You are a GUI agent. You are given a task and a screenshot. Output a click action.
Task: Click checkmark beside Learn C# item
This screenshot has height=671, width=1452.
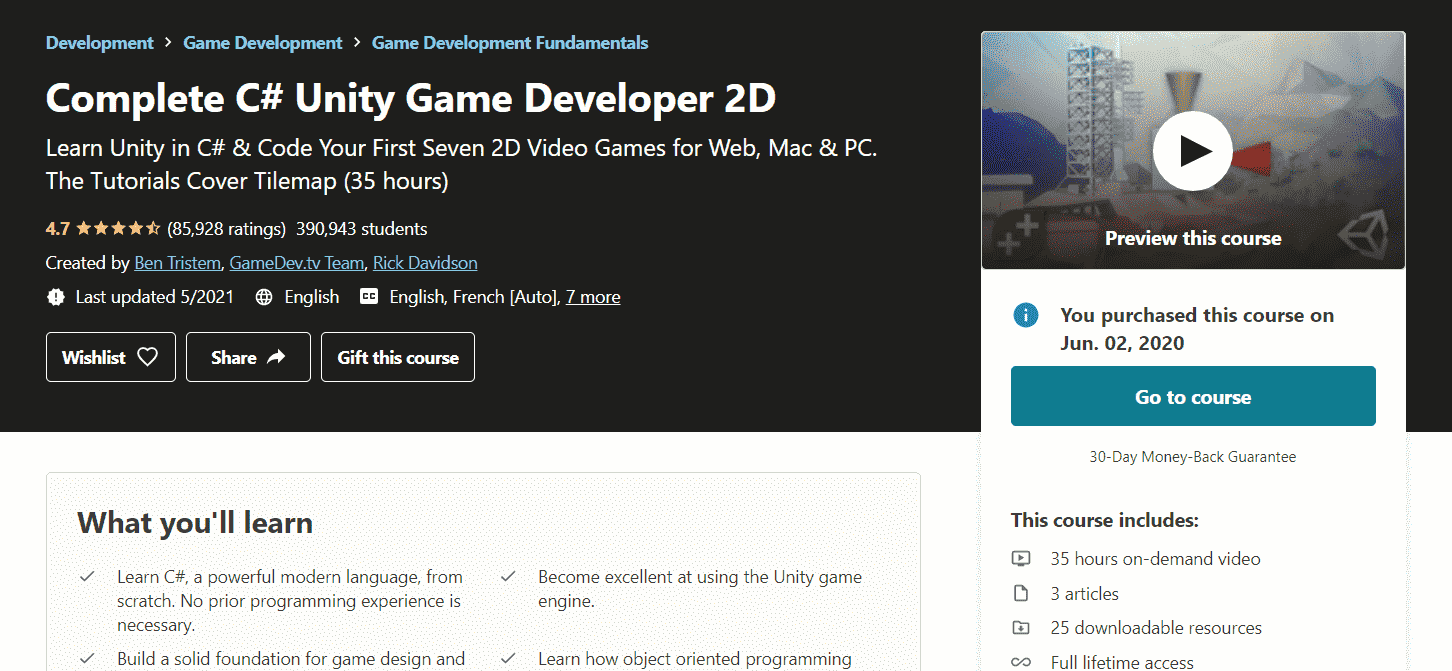pos(87,577)
